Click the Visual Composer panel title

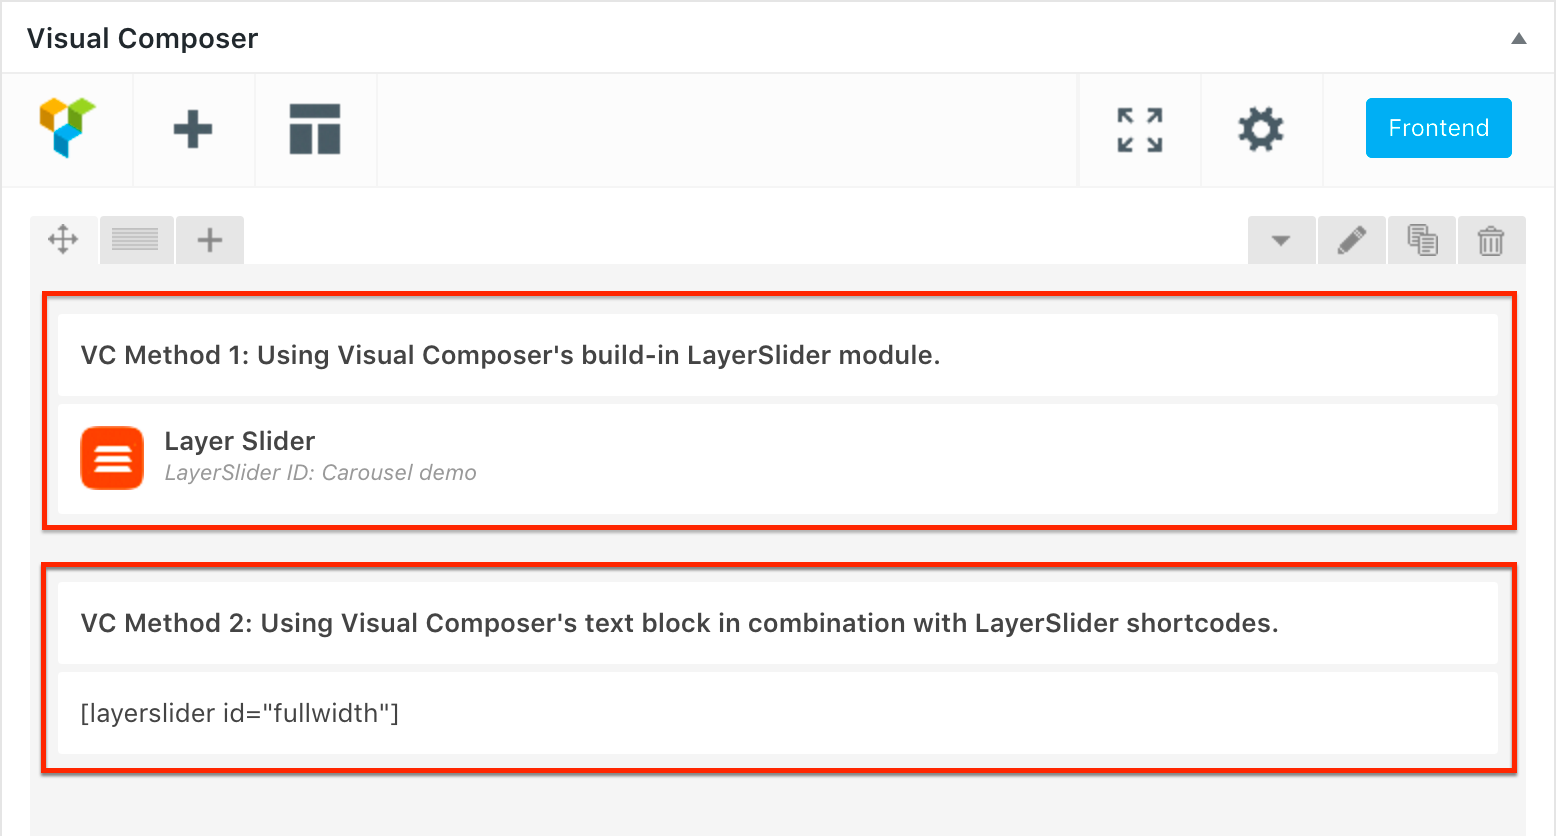(x=142, y=38)
